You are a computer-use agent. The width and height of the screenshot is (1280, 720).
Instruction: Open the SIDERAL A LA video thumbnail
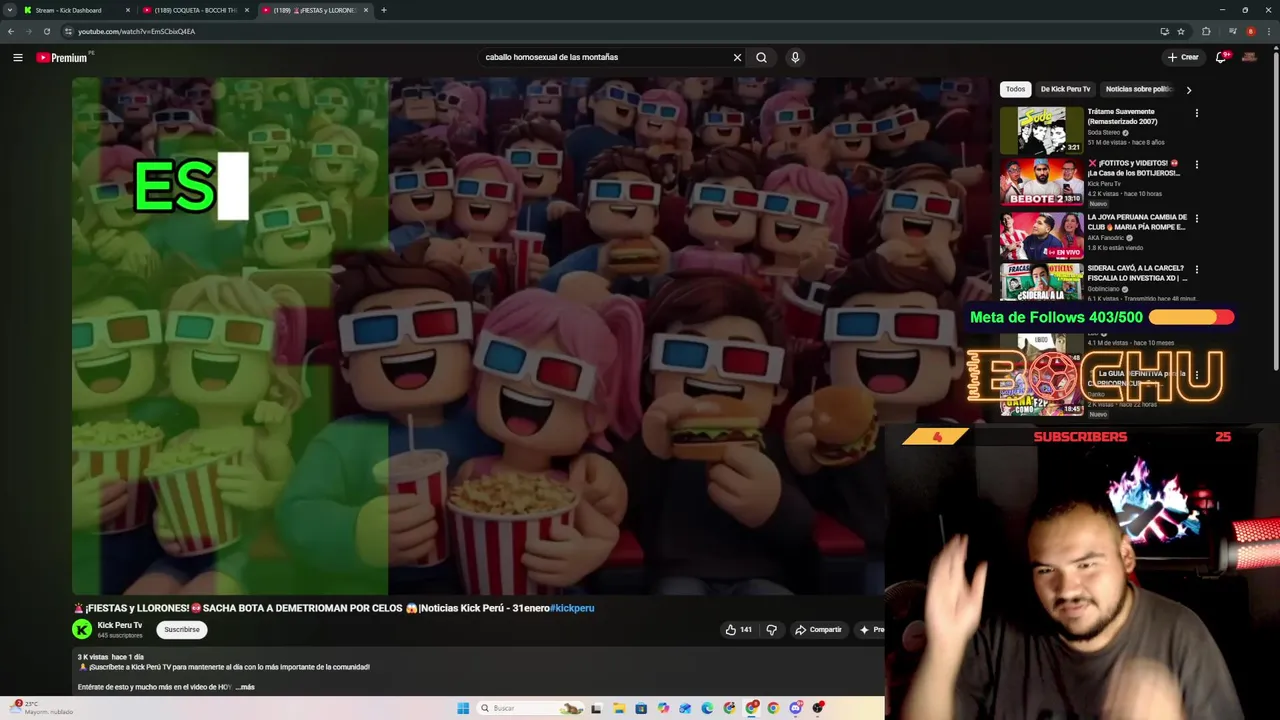coord(1041,282)
